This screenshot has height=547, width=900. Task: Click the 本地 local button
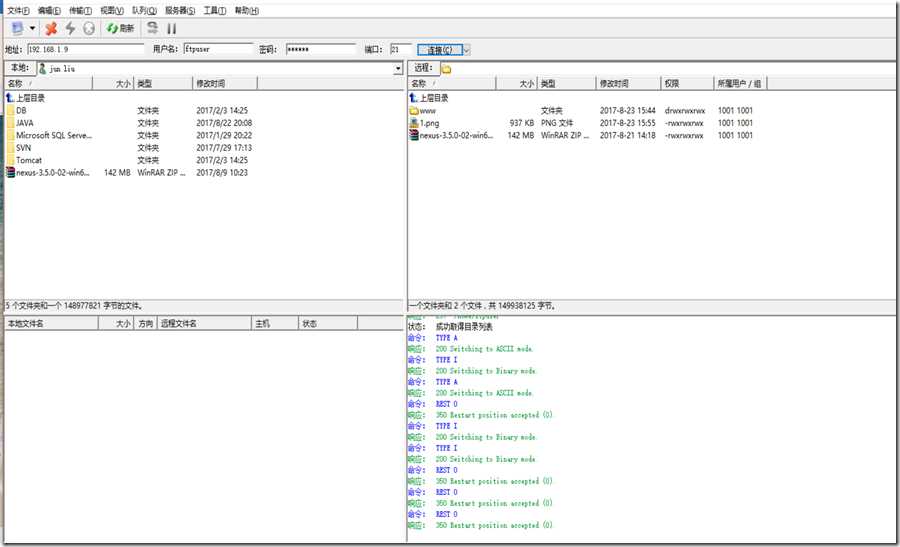click(x=20, y=68)
